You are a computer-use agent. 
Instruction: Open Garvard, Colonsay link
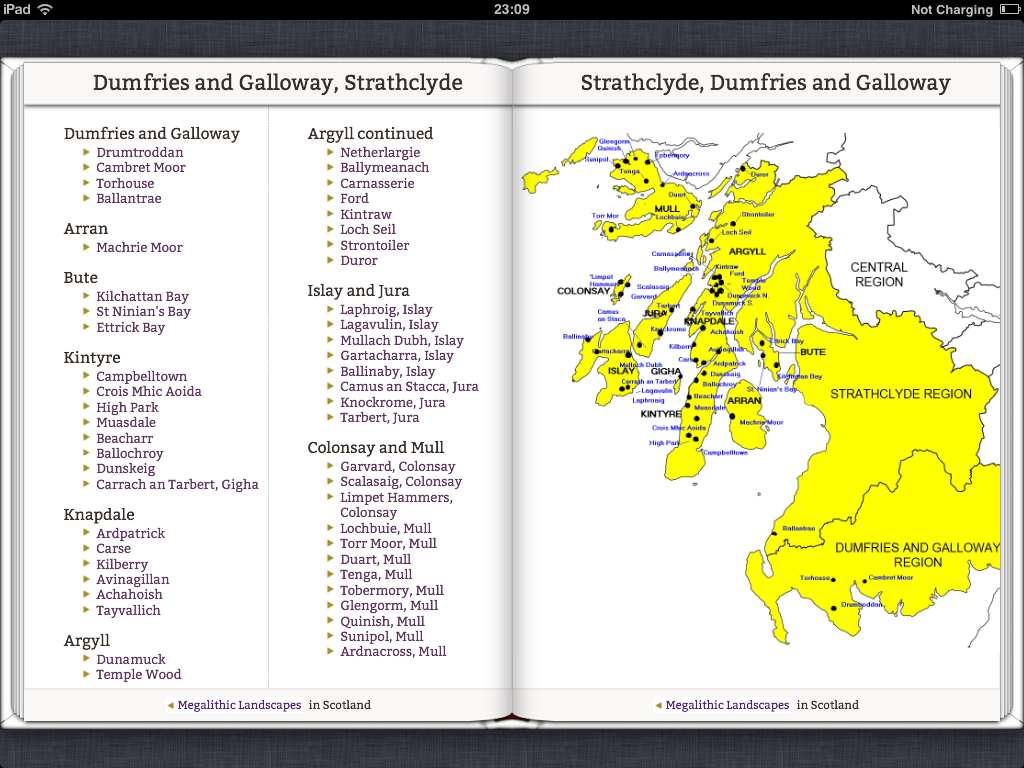397,466
